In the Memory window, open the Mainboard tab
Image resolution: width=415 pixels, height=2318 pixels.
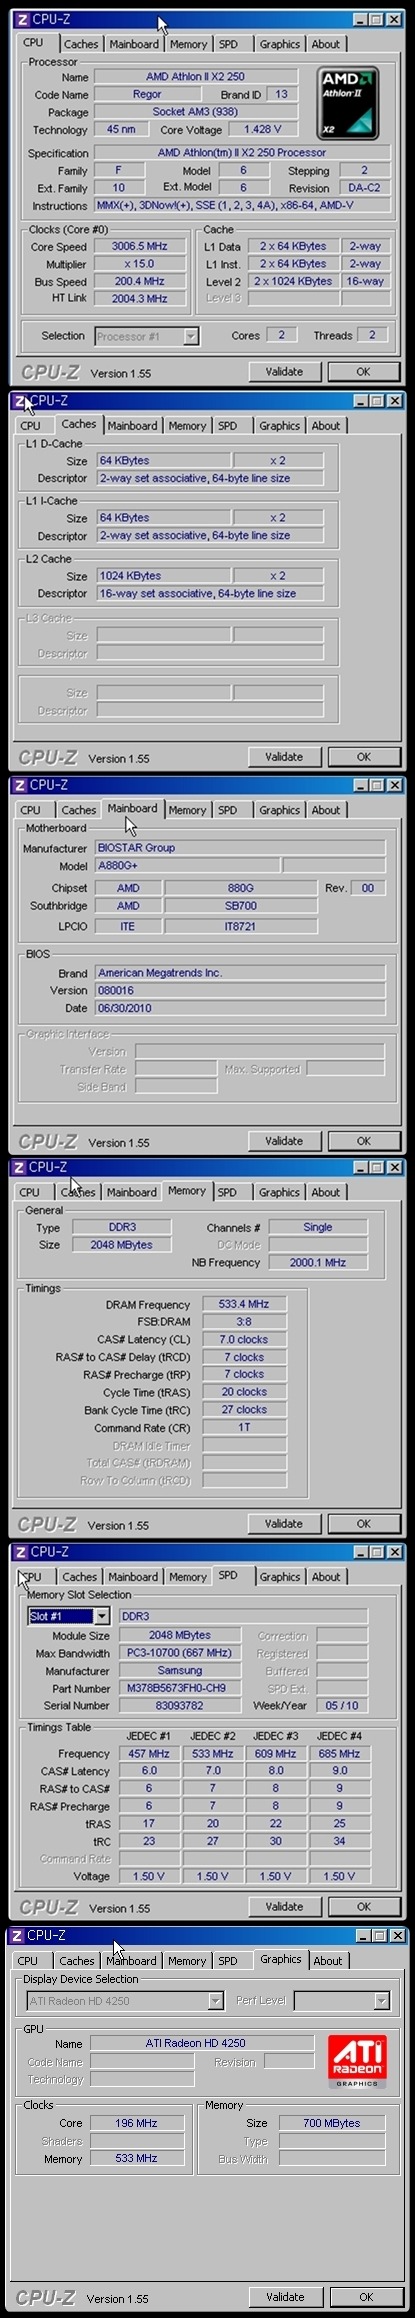click(x=132, y=1192)
